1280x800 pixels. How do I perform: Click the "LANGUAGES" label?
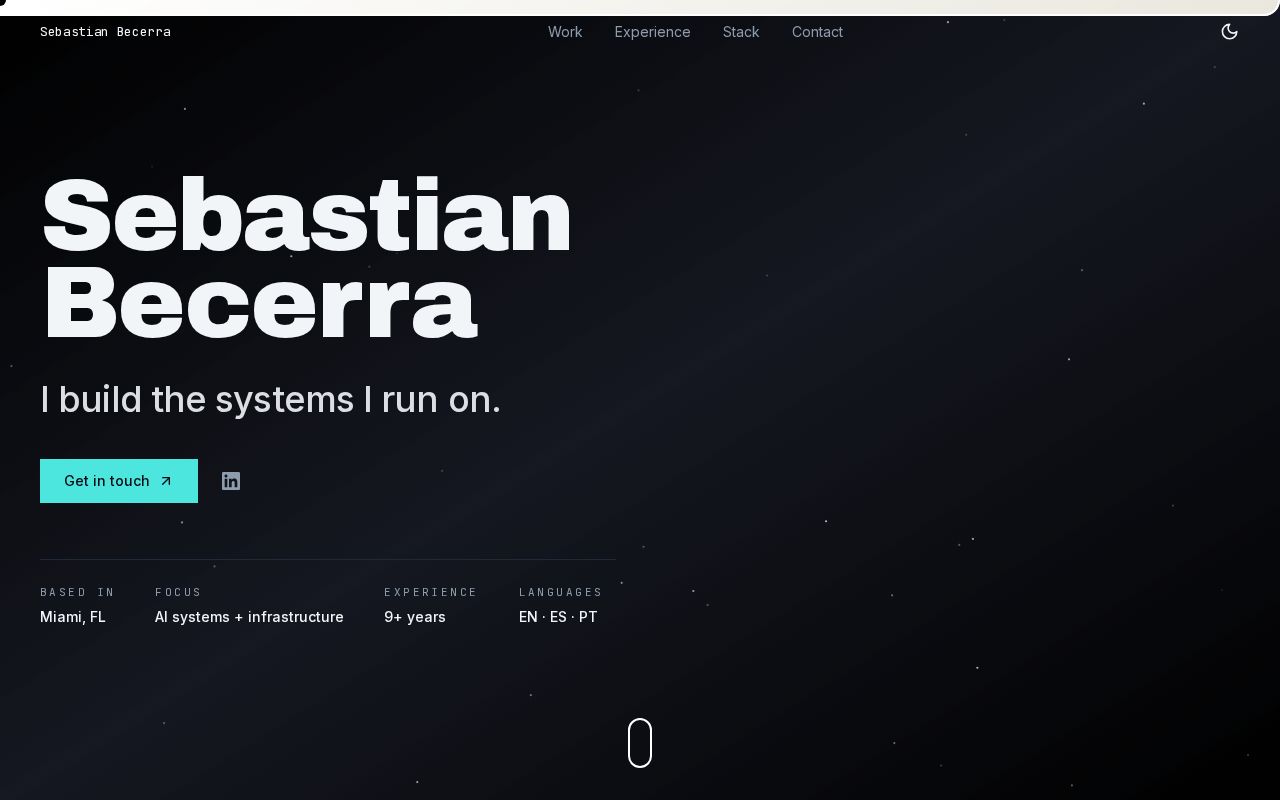click(561, 592)
